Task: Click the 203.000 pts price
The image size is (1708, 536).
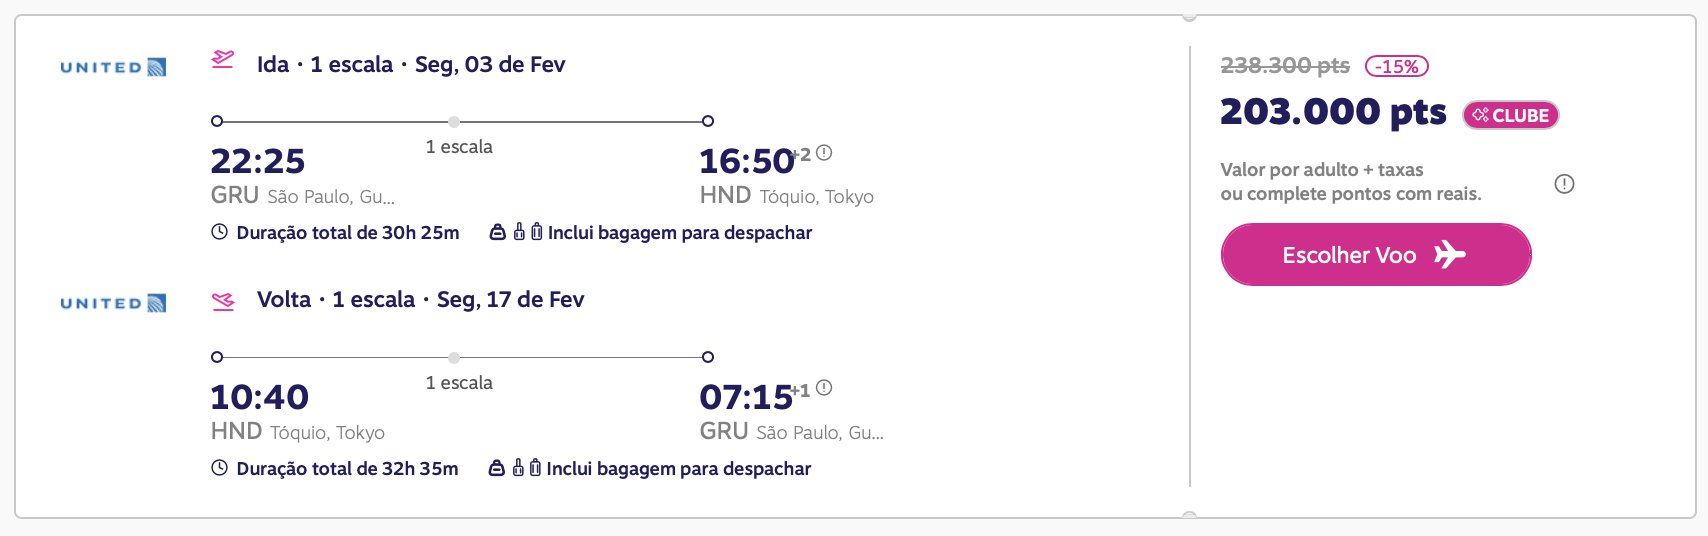Action: point(1333,112)
